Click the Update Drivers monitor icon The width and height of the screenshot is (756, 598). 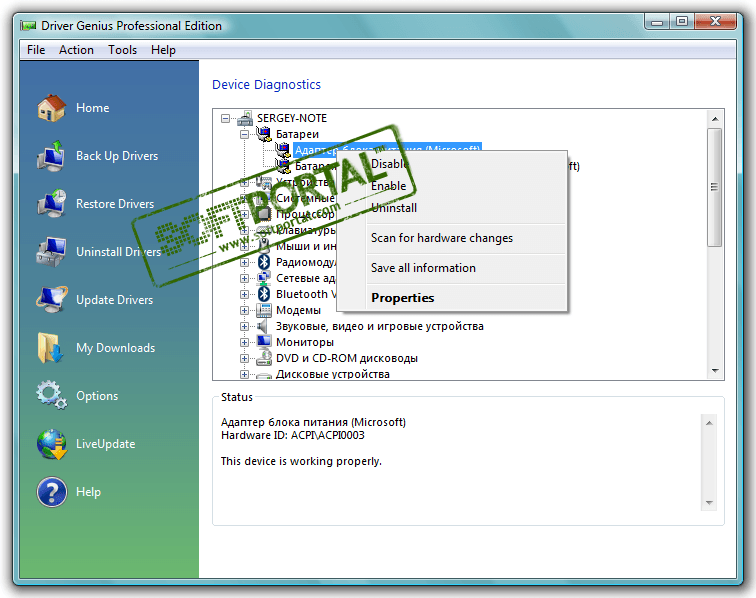[51, 299]
